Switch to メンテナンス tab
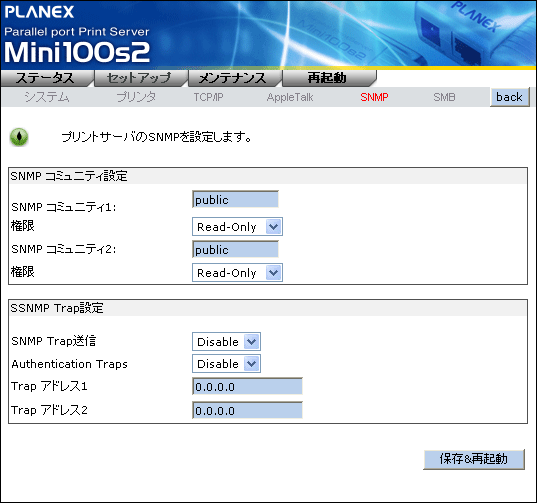This screenshot has width=537, height=503. point(233,78)
